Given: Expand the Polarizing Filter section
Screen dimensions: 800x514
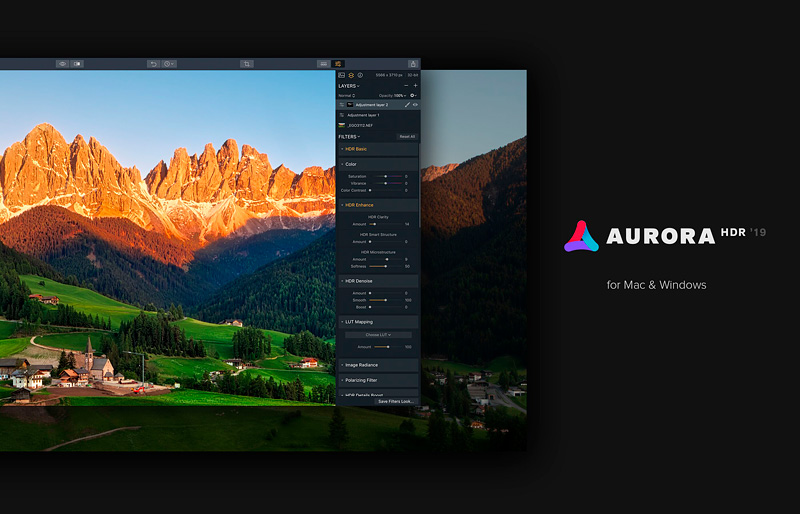Looking at the screenshot, I should tap(378, 380).
